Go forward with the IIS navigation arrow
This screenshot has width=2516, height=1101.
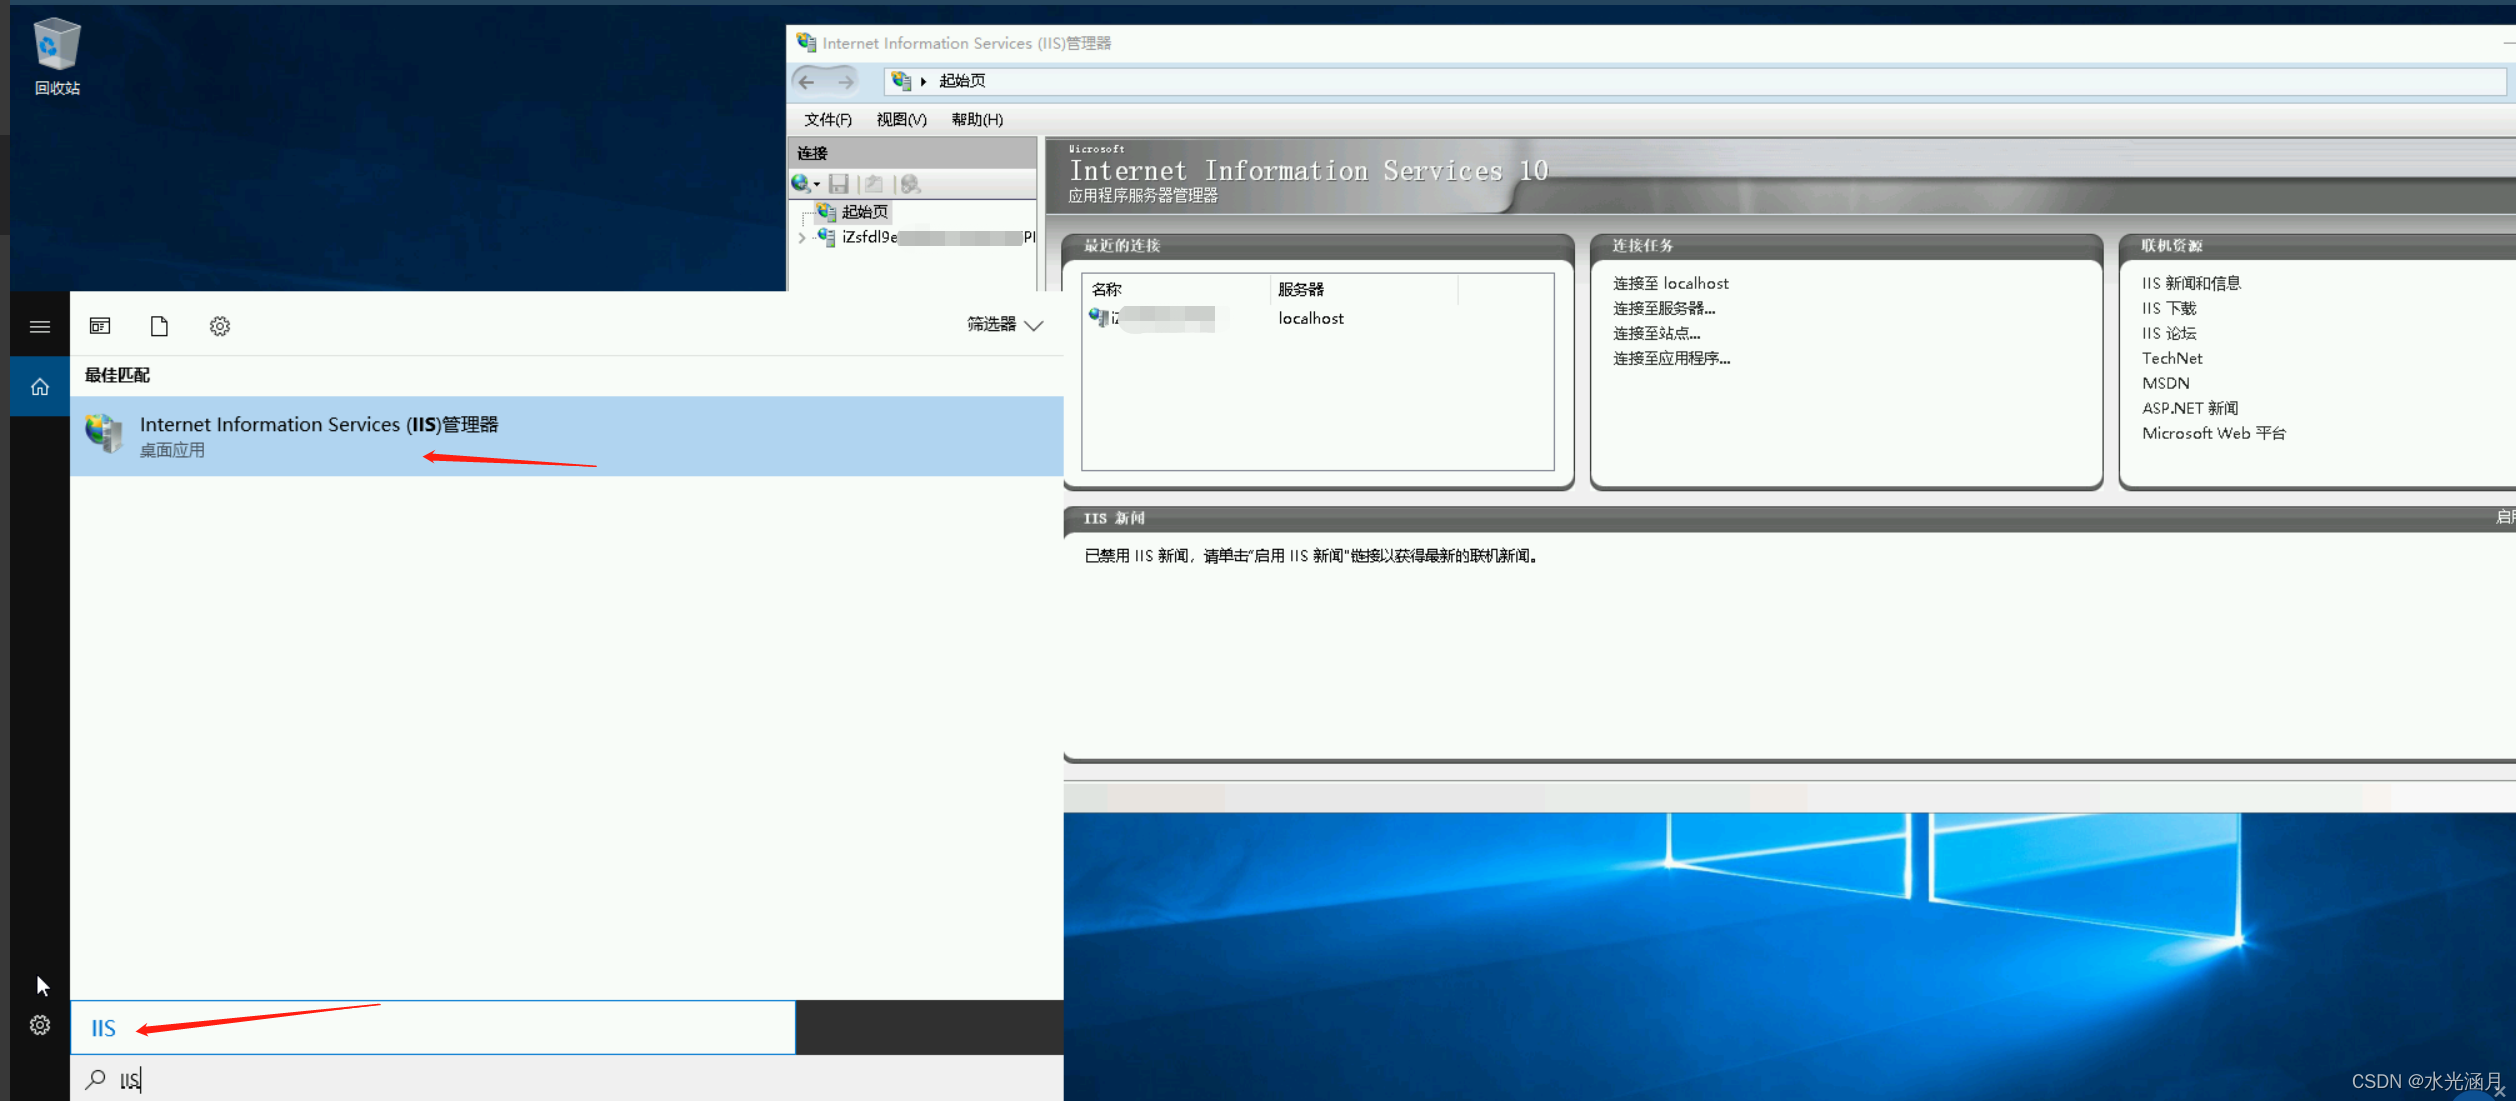point(845,81)
